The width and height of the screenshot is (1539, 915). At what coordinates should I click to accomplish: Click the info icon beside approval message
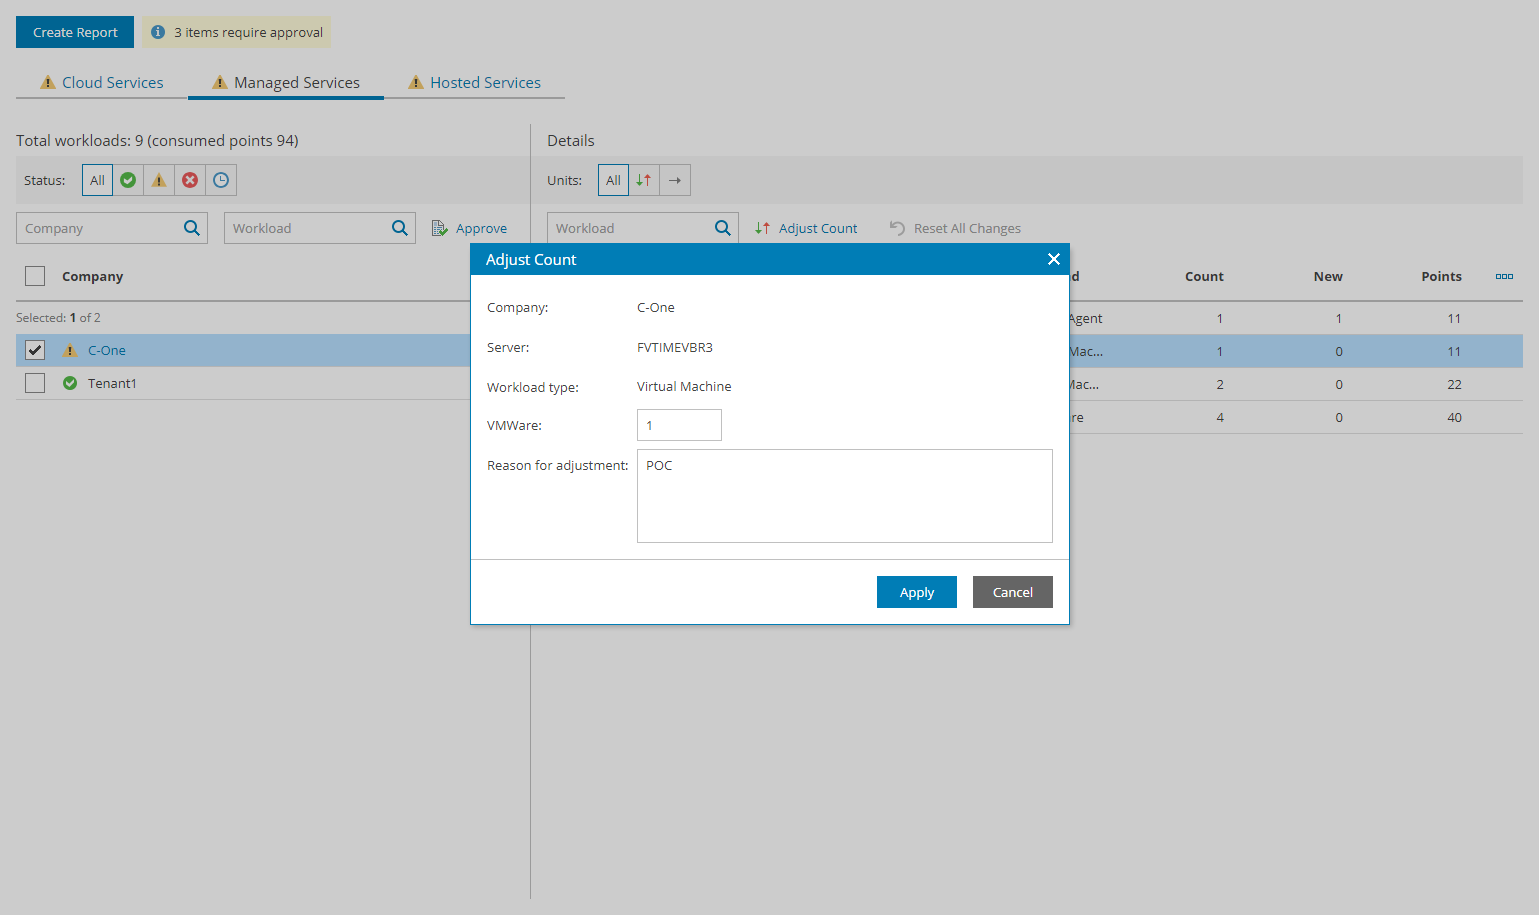158,31
